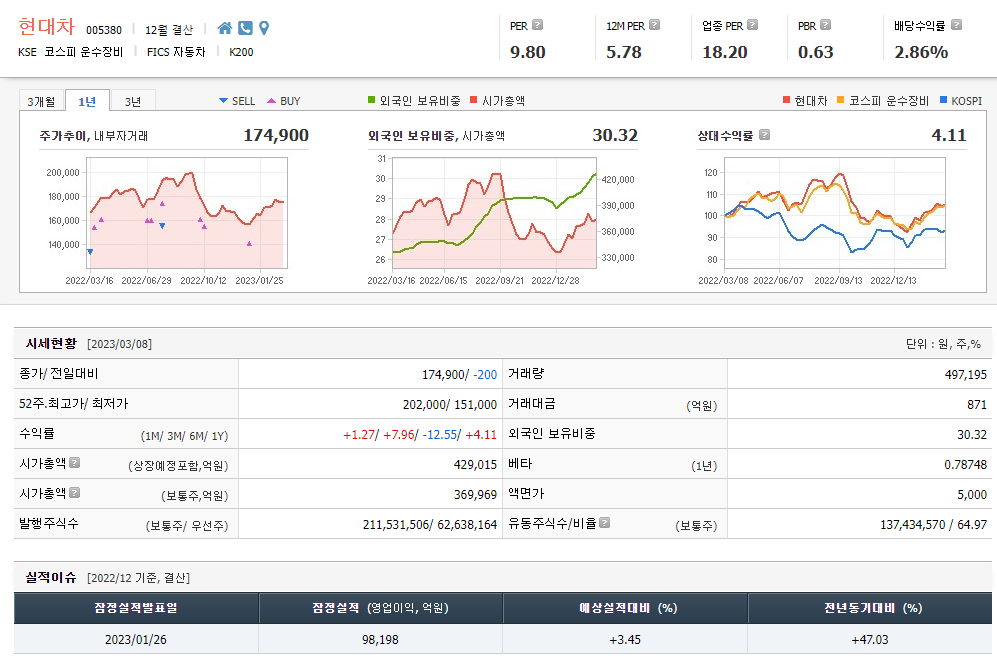Click the 실적이슈 section heading

click(51, 577)
